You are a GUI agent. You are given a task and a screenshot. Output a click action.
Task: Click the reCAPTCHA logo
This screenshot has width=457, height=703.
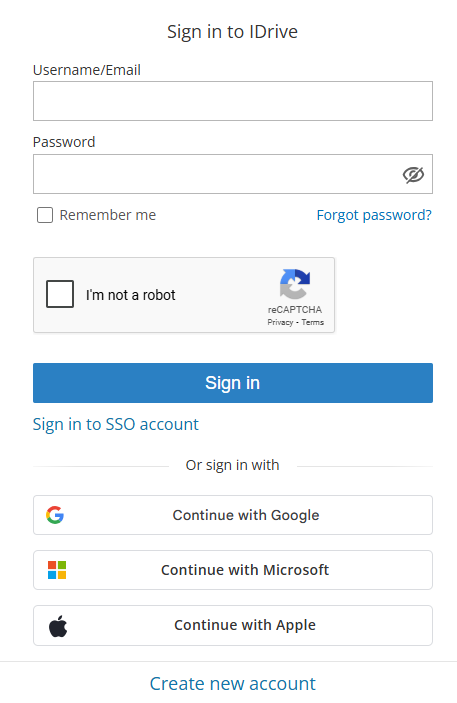click(x=295, y=284)
